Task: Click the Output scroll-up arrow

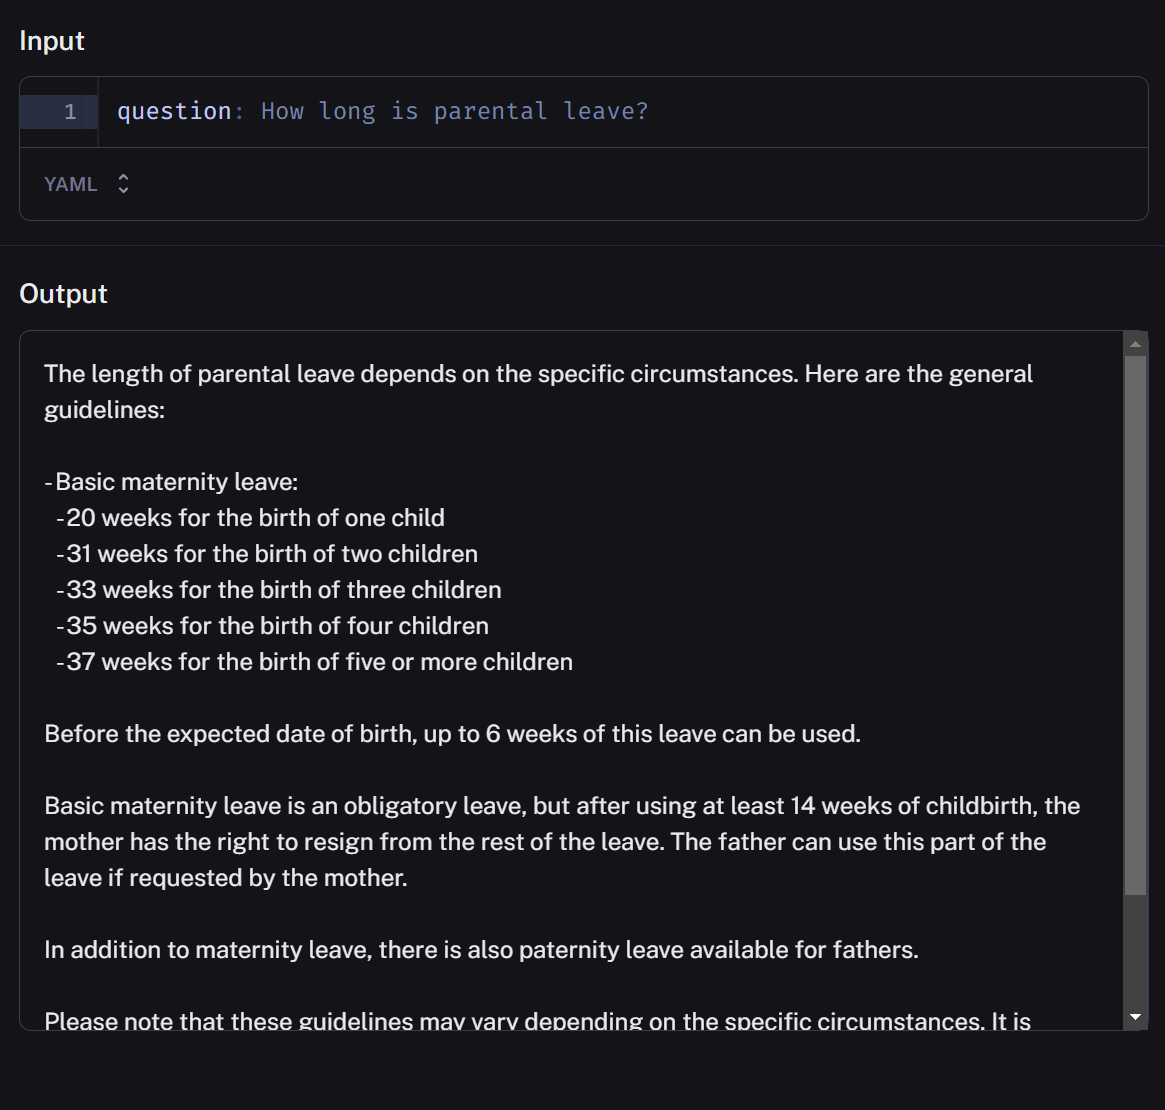Action: (x=1134, y=344)
